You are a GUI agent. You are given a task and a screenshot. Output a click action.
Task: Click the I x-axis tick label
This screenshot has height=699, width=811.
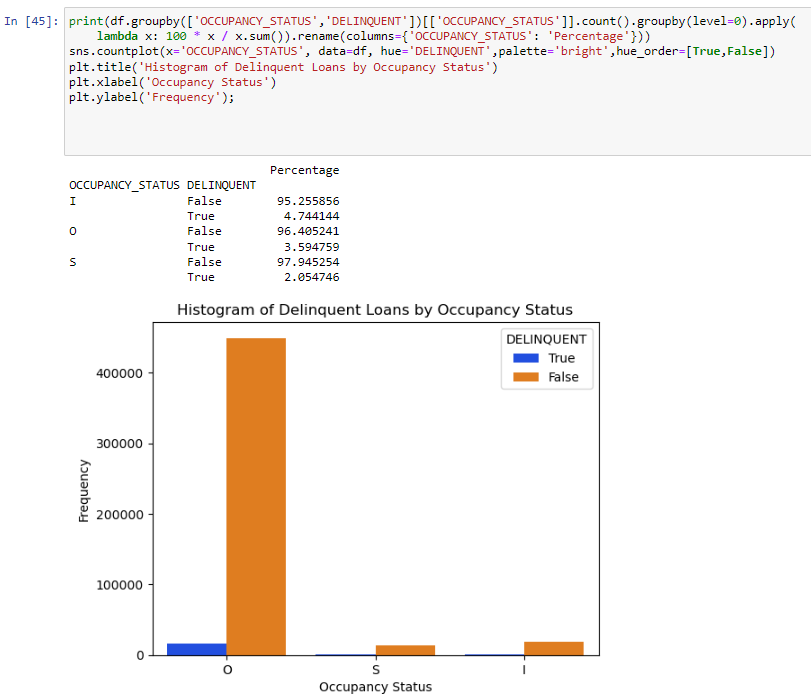pyautogui.click(x=524, y=670)
